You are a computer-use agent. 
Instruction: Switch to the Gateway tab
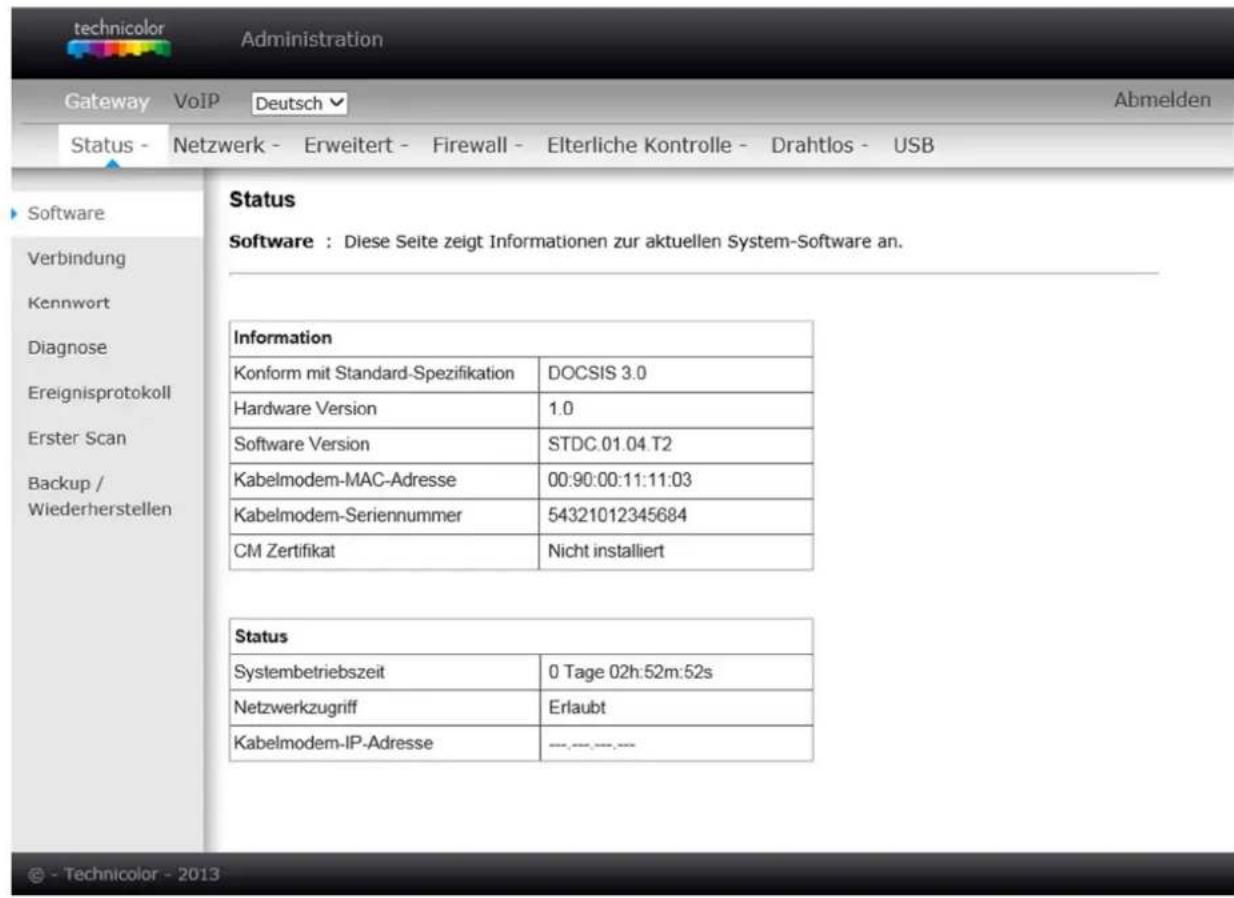click(107, 101)
